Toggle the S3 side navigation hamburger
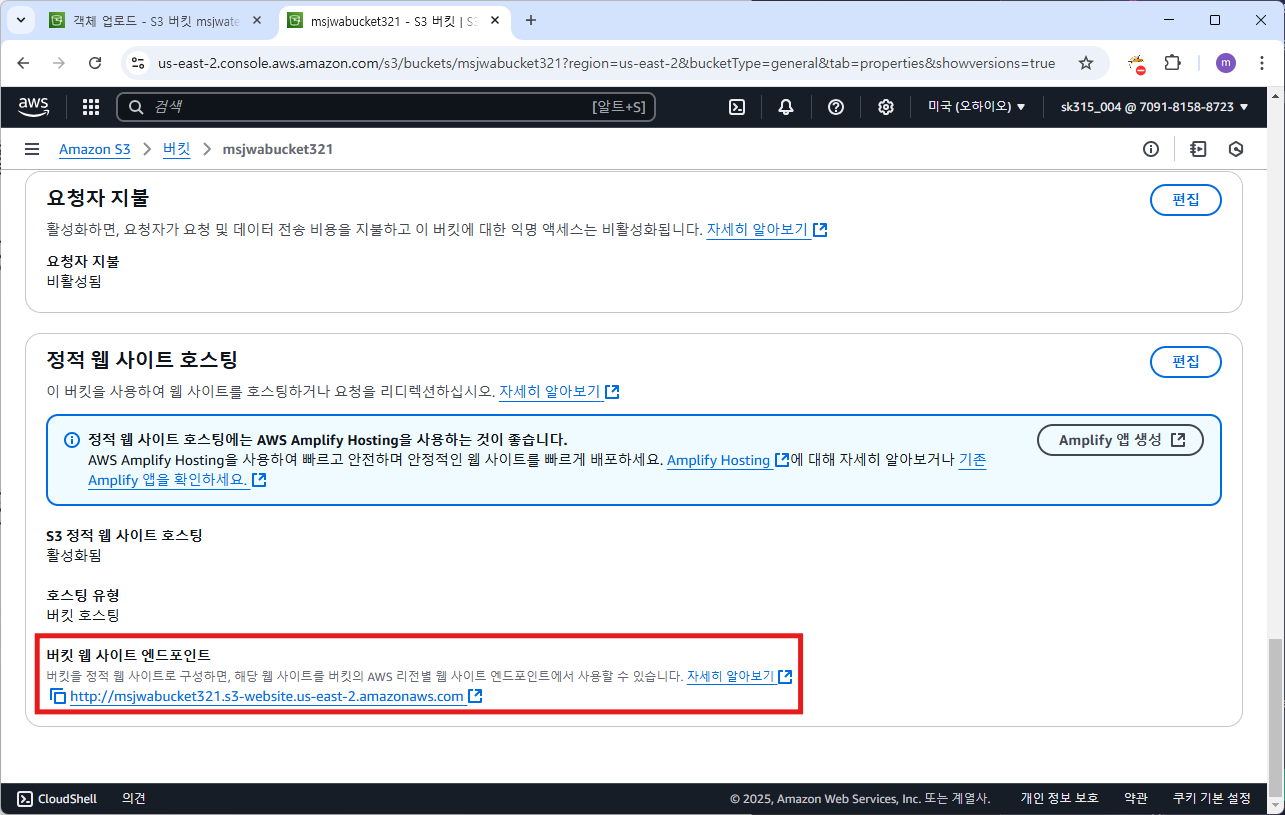The image size is (1285, 815). [32, 149]
